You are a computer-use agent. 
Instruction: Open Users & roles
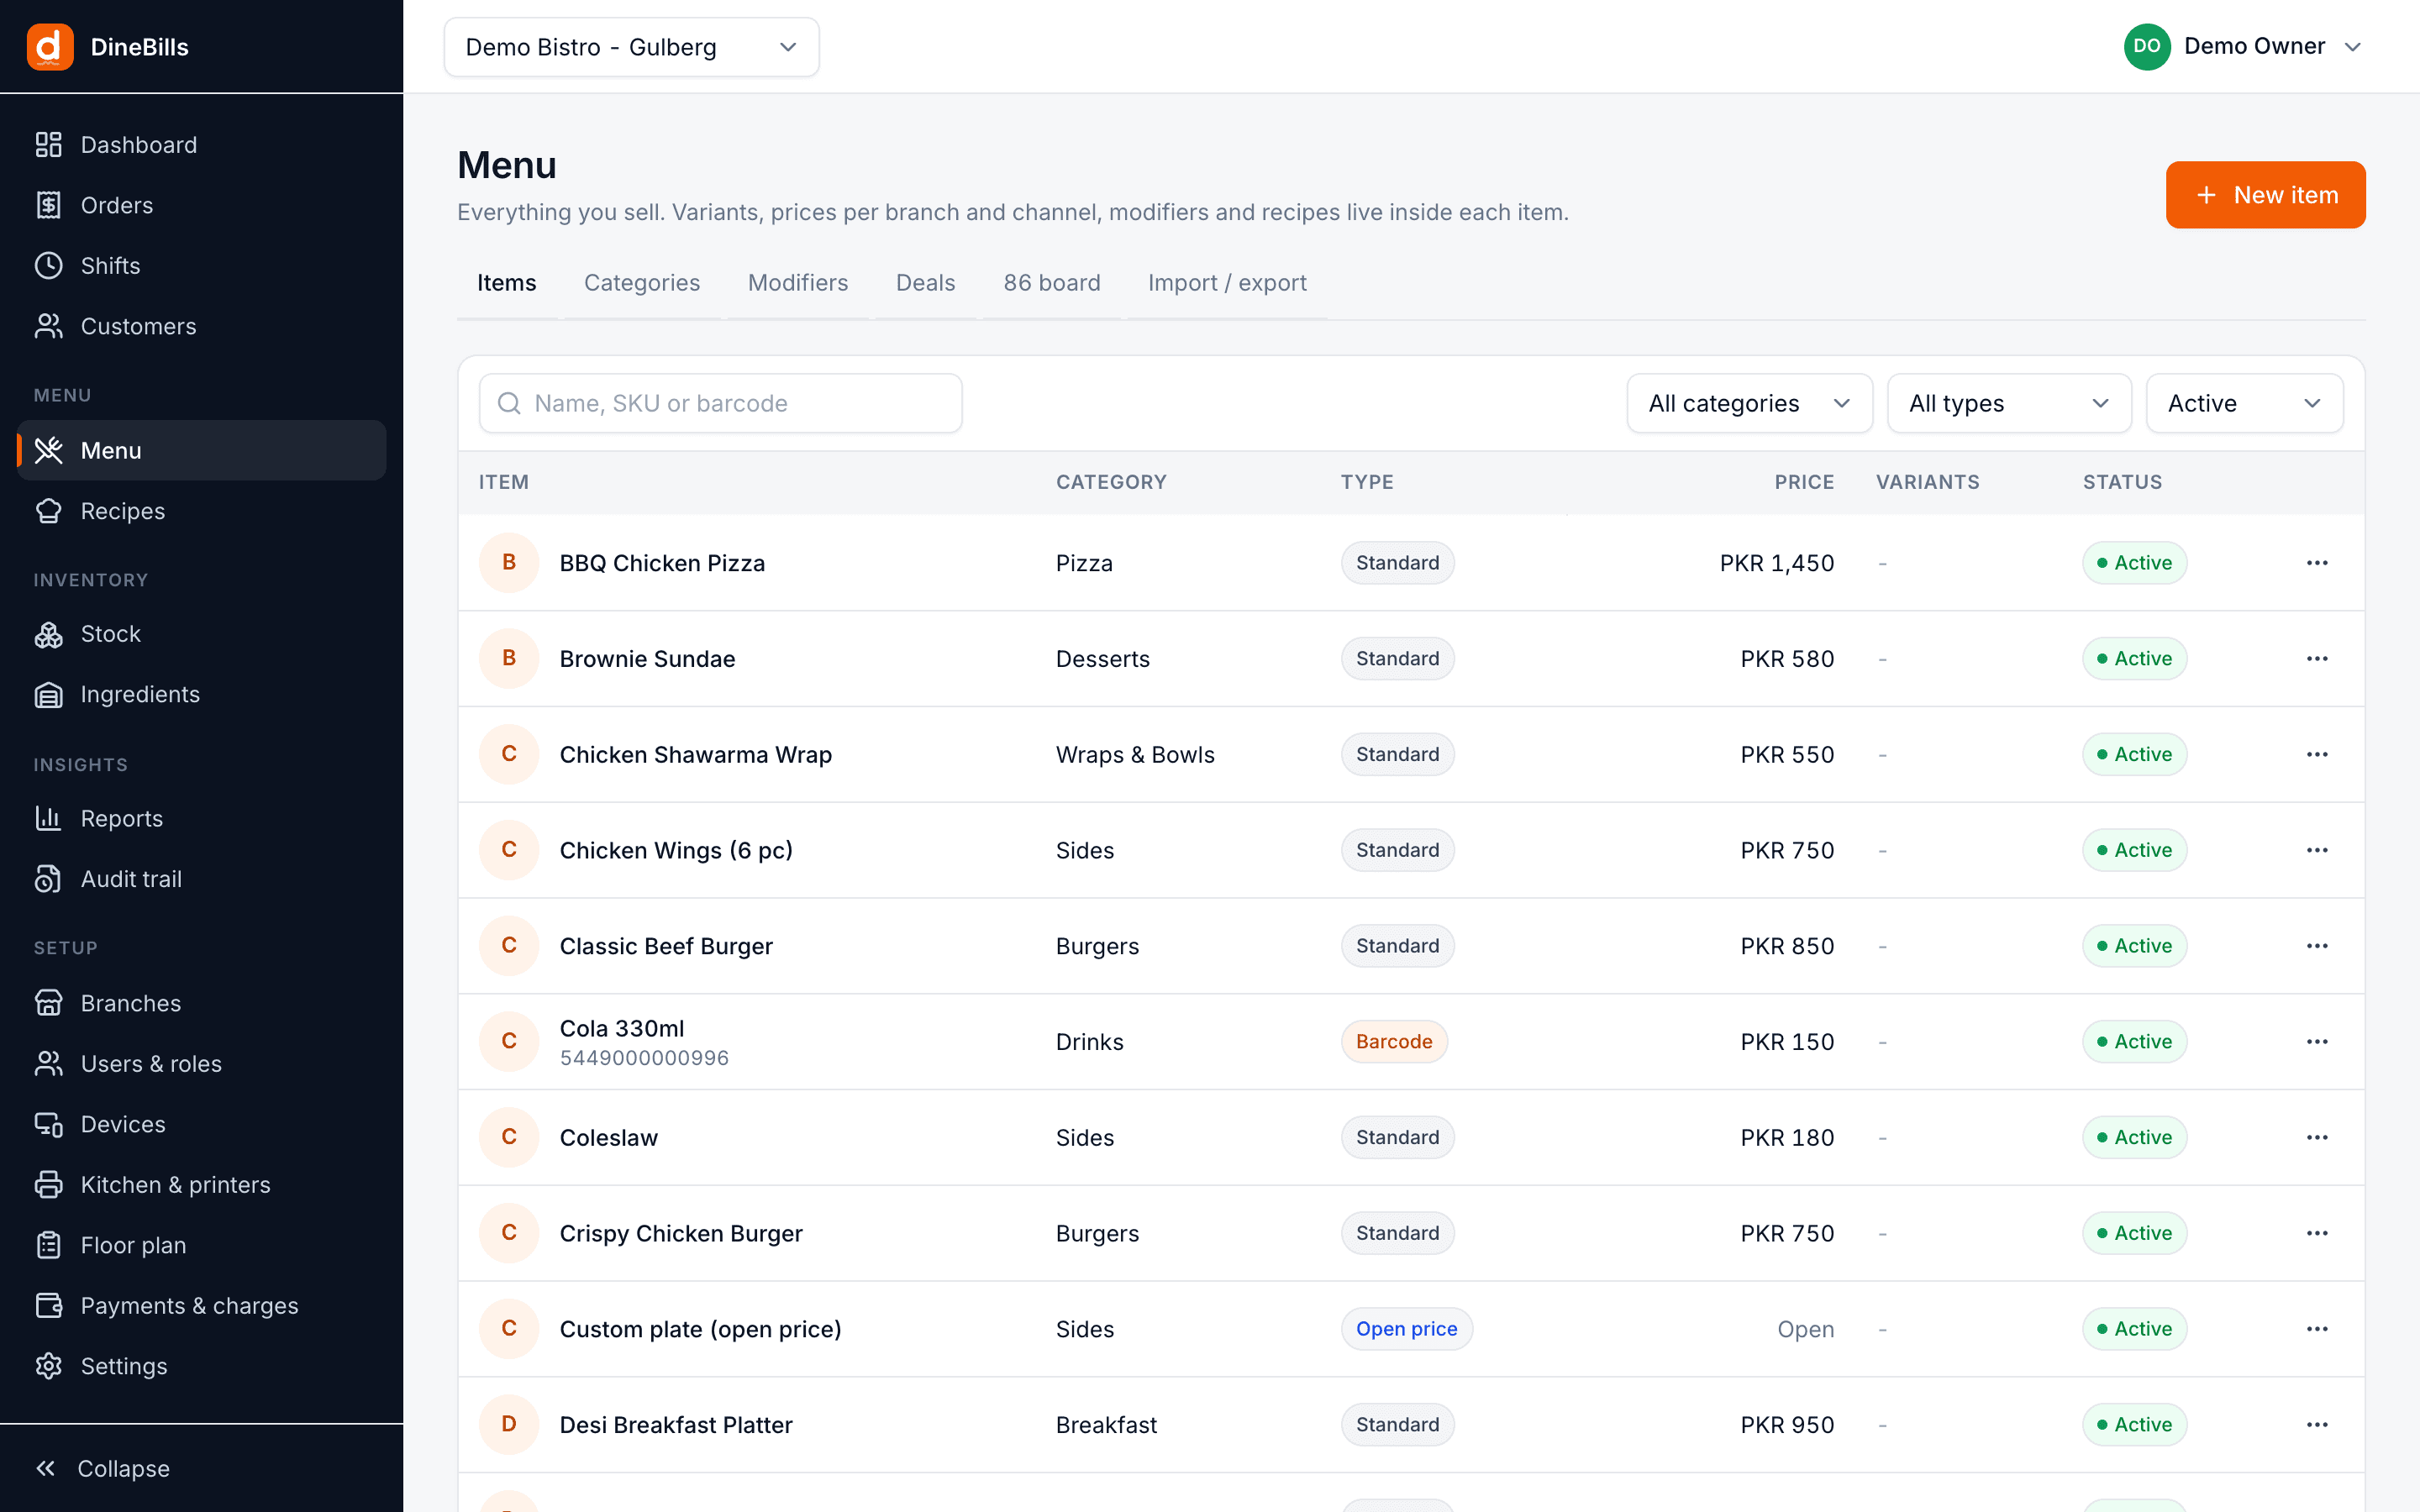click(x=201, y=1063)
